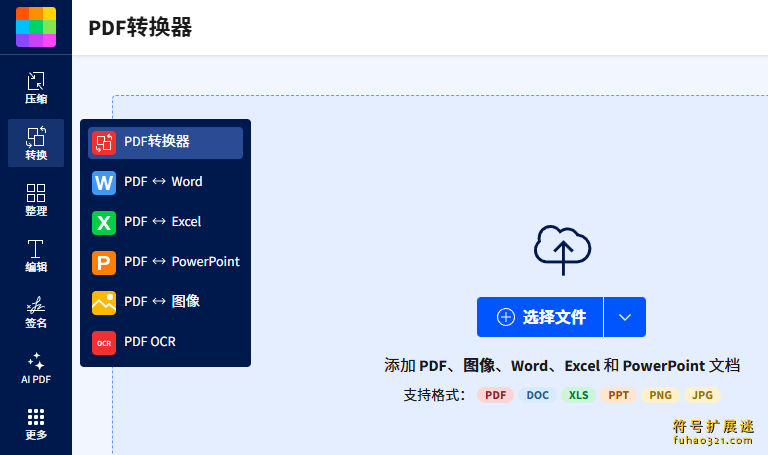The height and width of the screenshot is (455, 768).
Task: Select the 转换 convert sidebar item
Action: tap(36, 143)
